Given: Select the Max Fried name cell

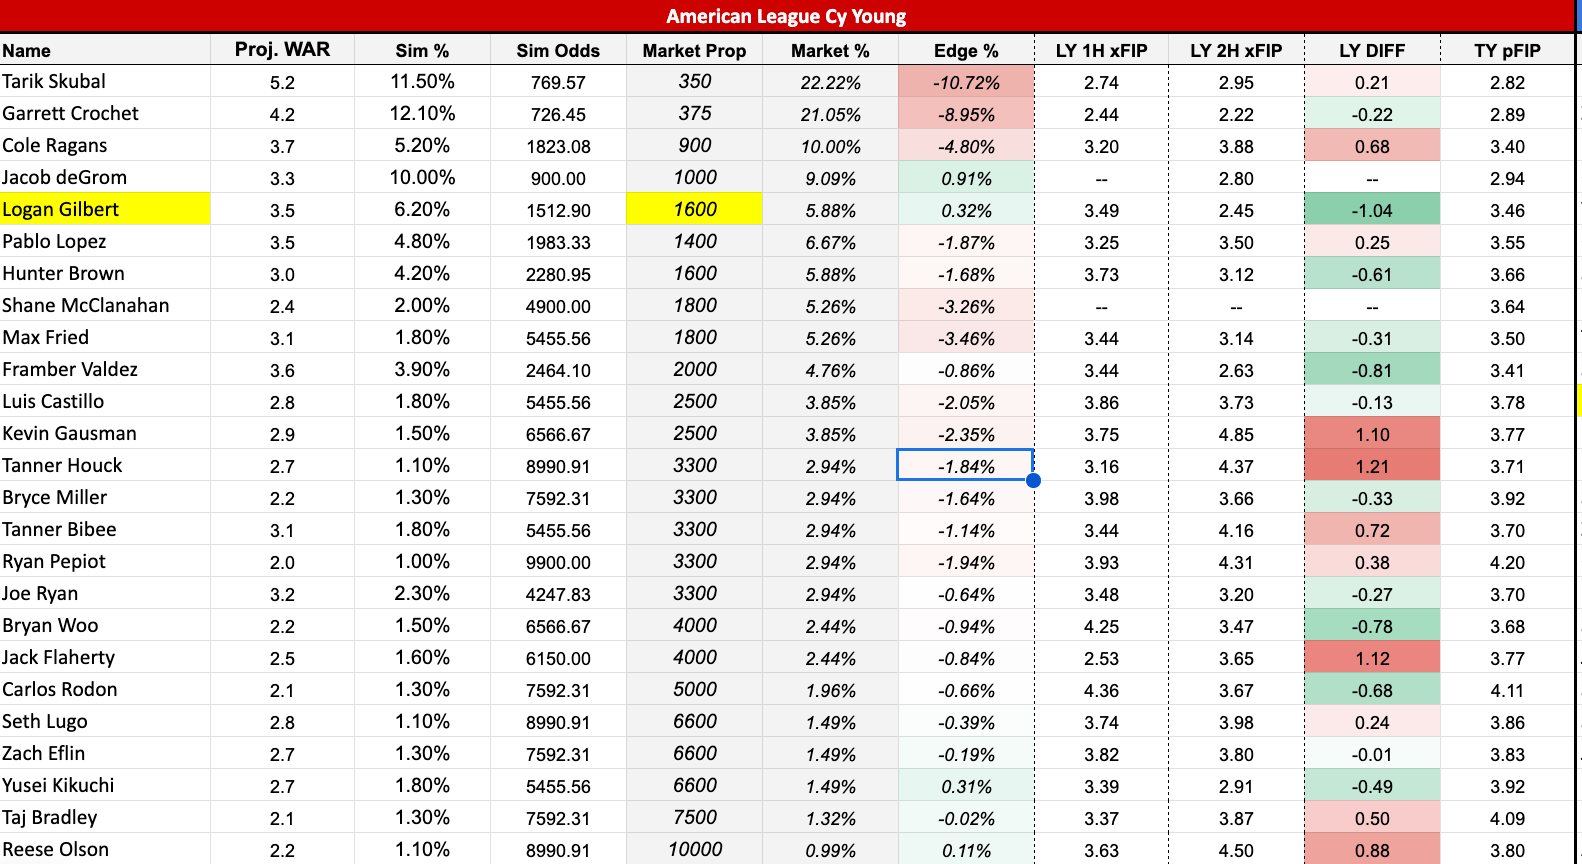Looking at the screenshot, I should point(105,337).
